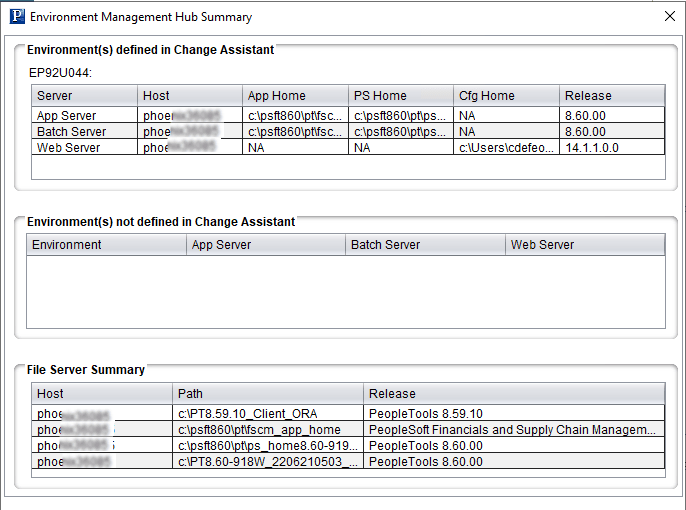Image resolution: width=686 pixels, height=510 pixels.
Task: Click the PS Home column header
Action: (401, 95)
